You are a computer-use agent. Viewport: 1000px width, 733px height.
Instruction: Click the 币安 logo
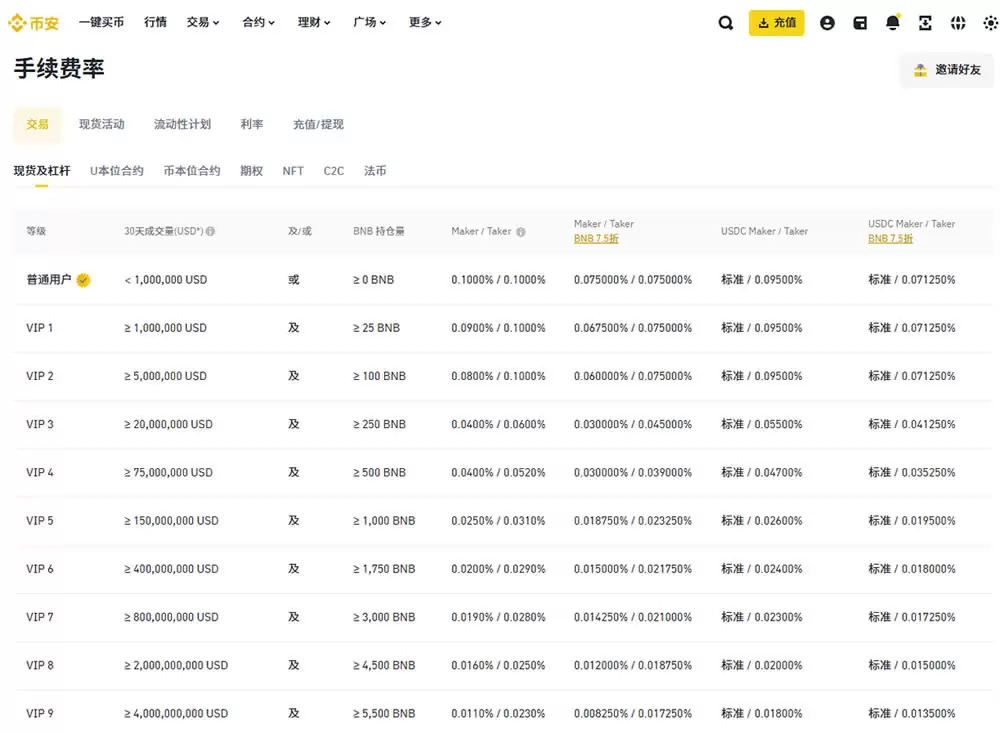31,21
